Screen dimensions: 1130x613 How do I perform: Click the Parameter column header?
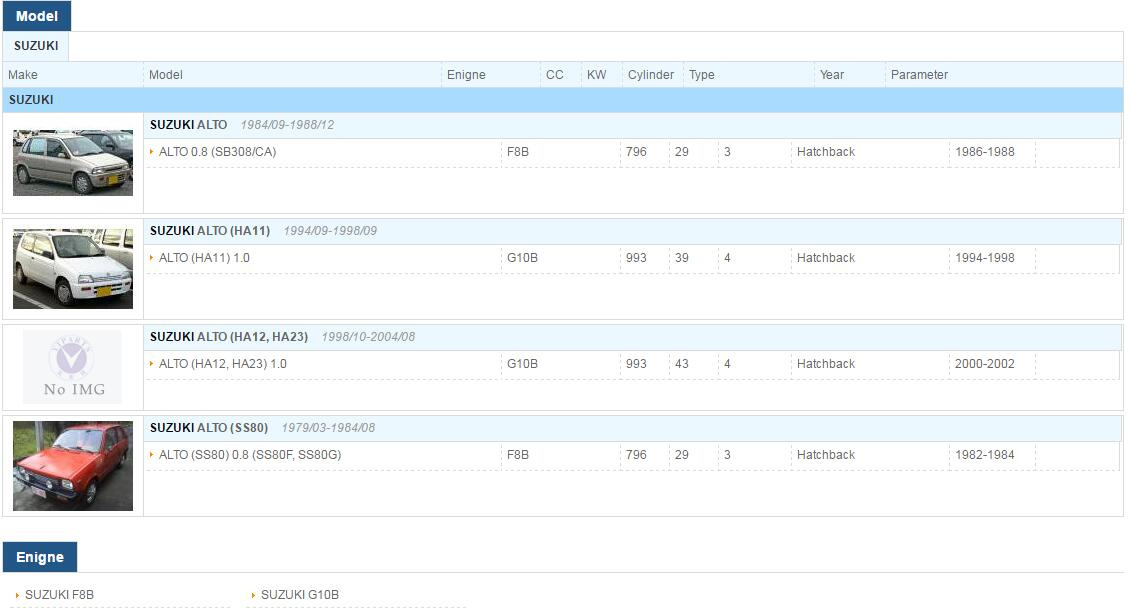click(919, 75)
